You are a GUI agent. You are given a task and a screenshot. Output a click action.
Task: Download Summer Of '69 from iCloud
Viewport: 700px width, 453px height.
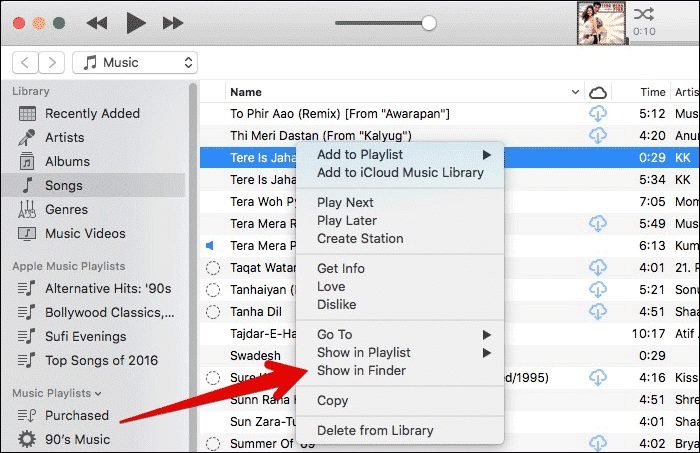pos(598,443)
